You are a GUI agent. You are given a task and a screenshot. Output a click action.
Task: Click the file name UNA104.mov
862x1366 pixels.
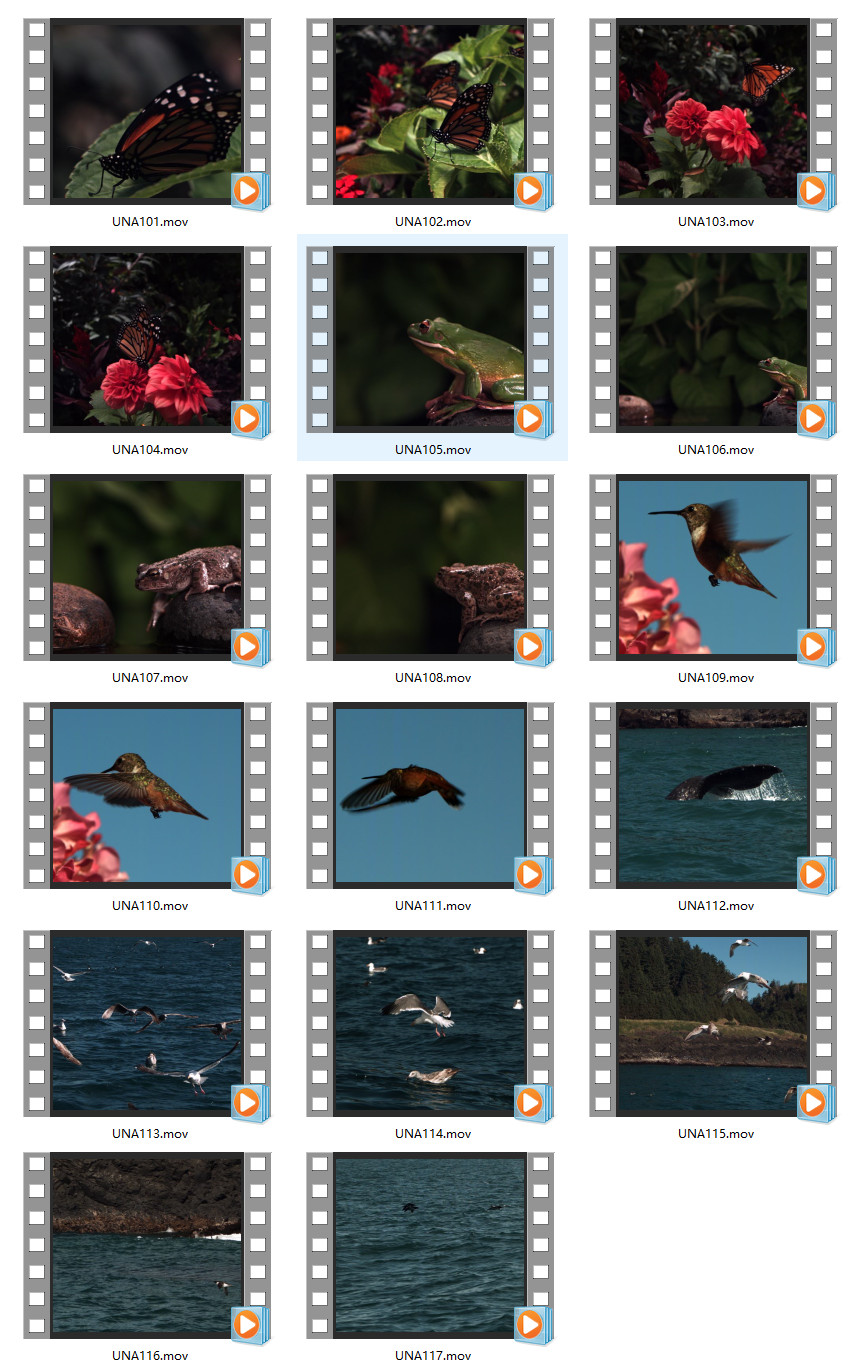(x=150, y=450)
